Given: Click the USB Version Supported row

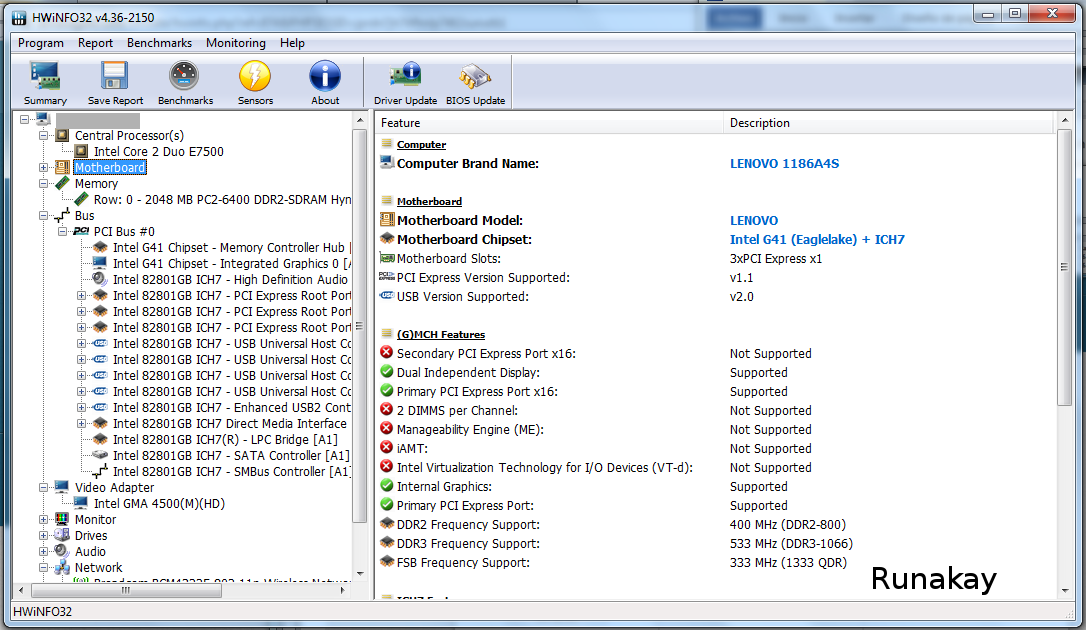Looking at the screenshot, I should [716, 297].
